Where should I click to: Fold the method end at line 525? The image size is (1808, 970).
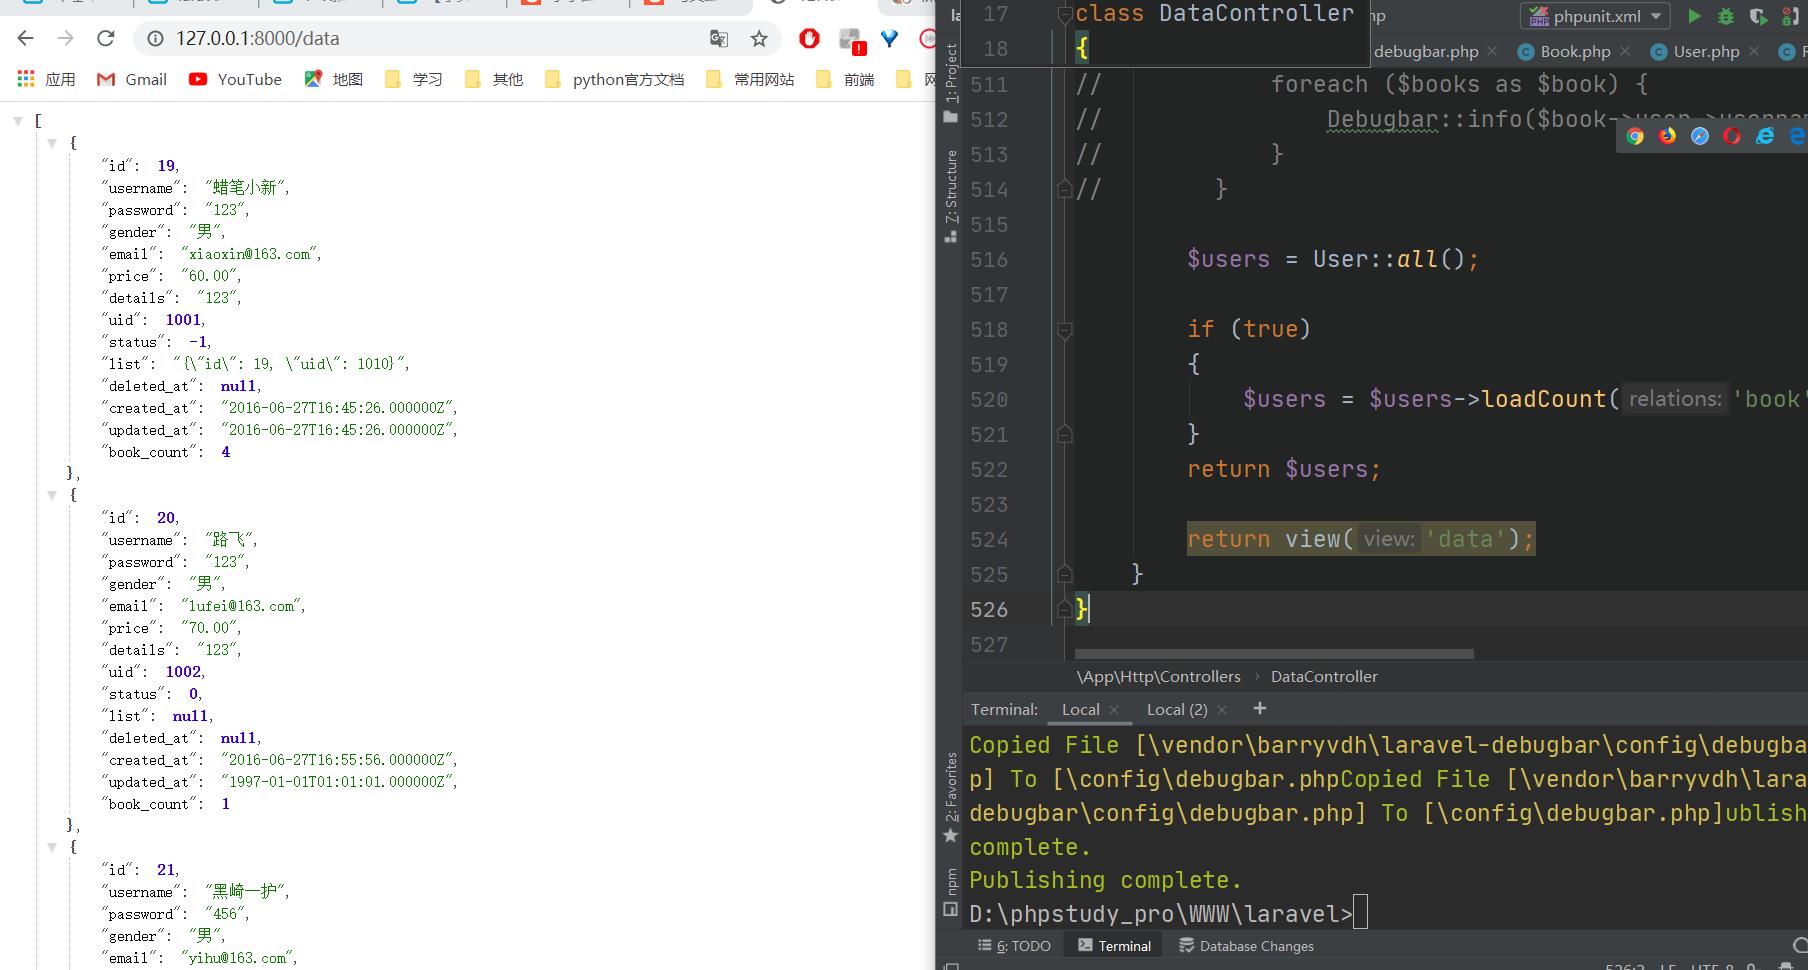(x=1065, y=574)
